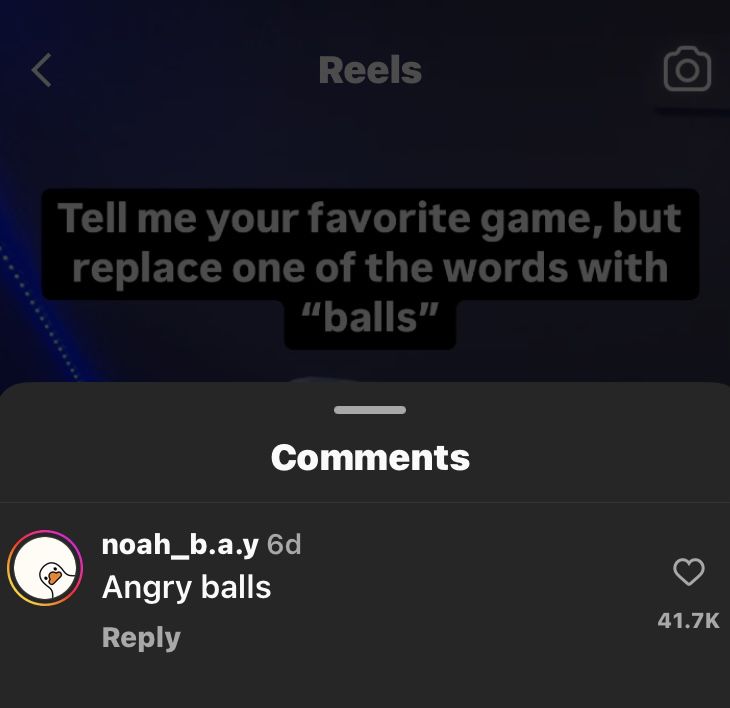Tap noah_b.a.y's duck profile picture
Viewport: 730px width, 708px height.
tap(45, 567)
